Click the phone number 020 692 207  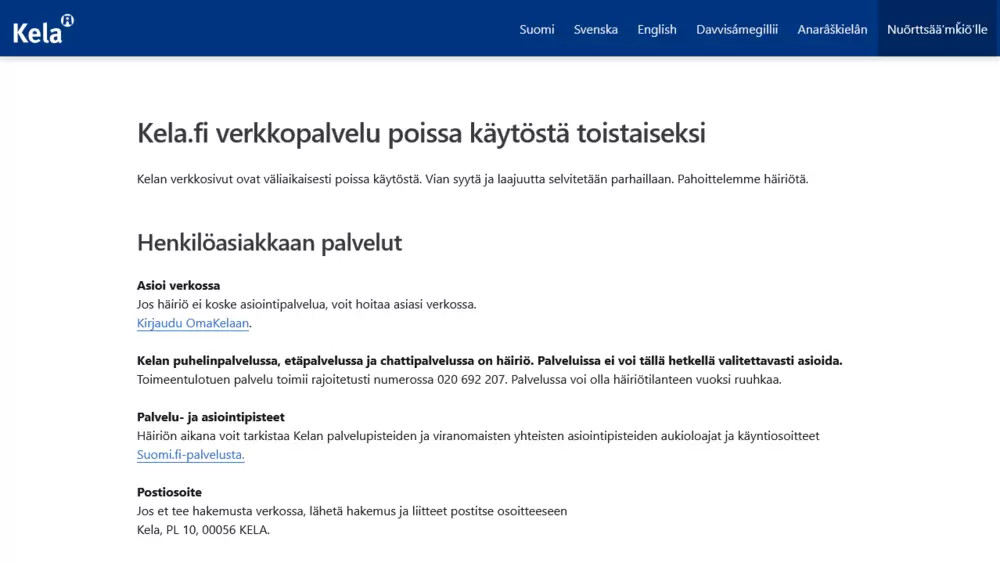click(x=472, y=379)
